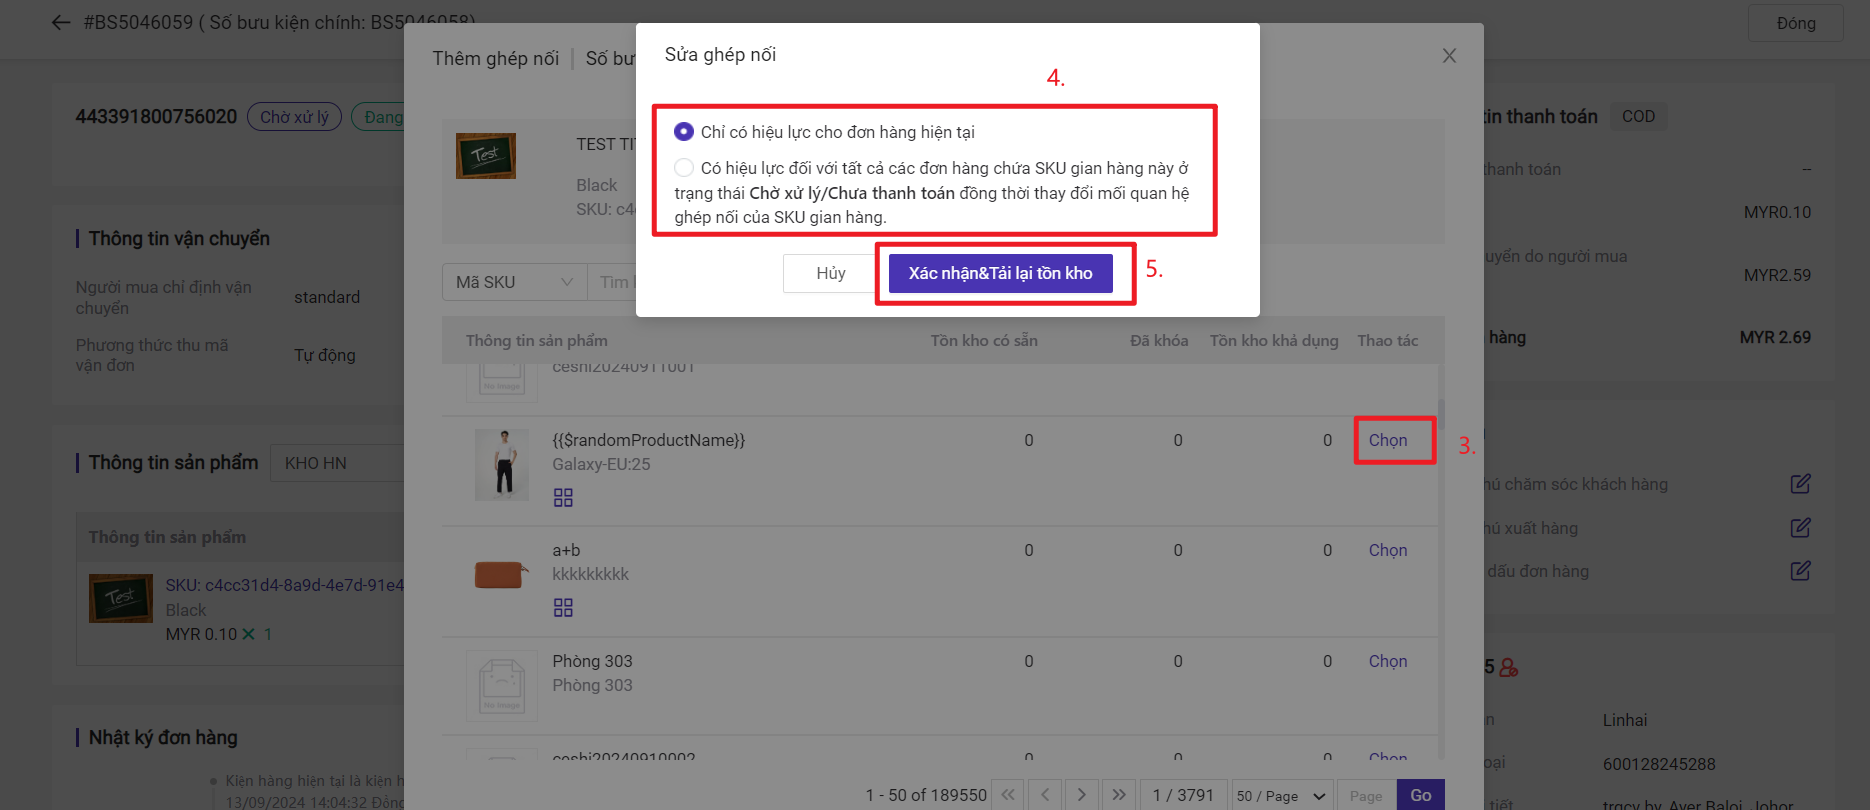1870x810 pixels.
Task: Go to next page of results
Action: tap(1082, 795)
